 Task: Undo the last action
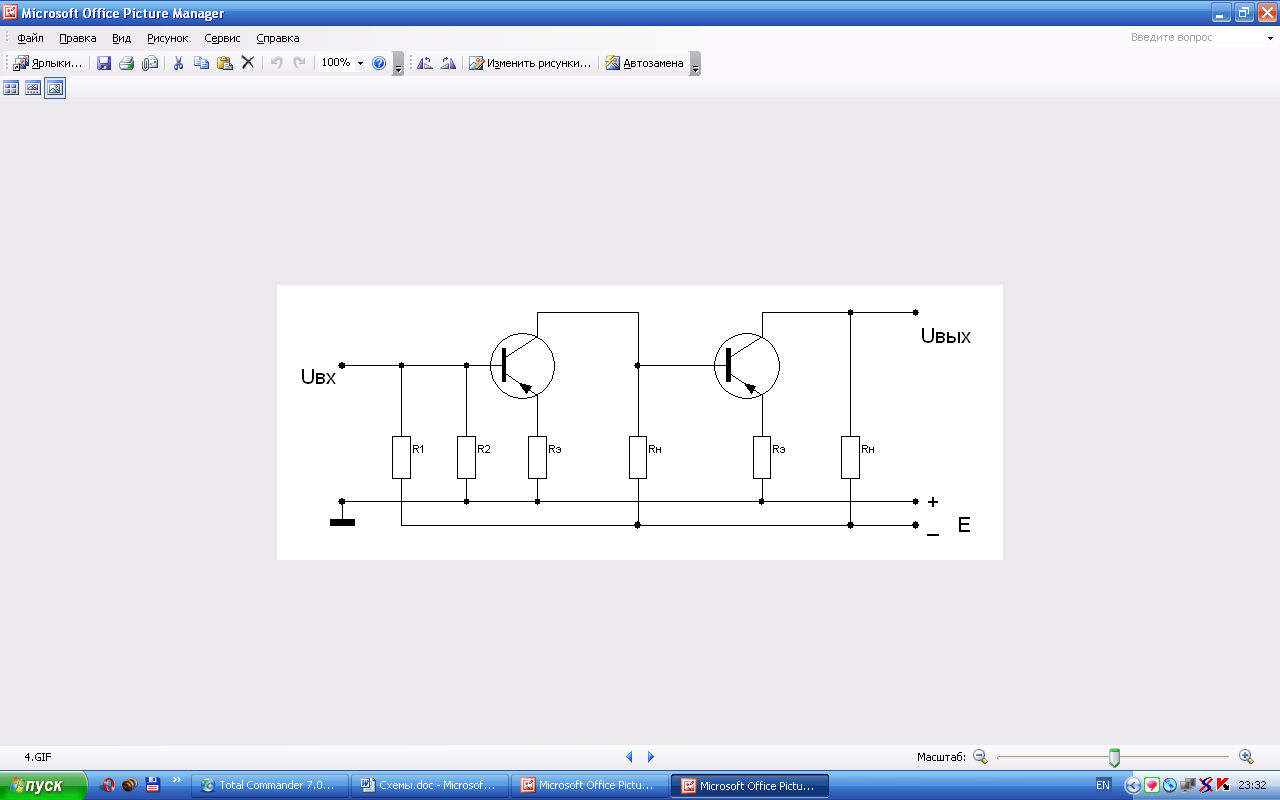(x=276, y=63)
